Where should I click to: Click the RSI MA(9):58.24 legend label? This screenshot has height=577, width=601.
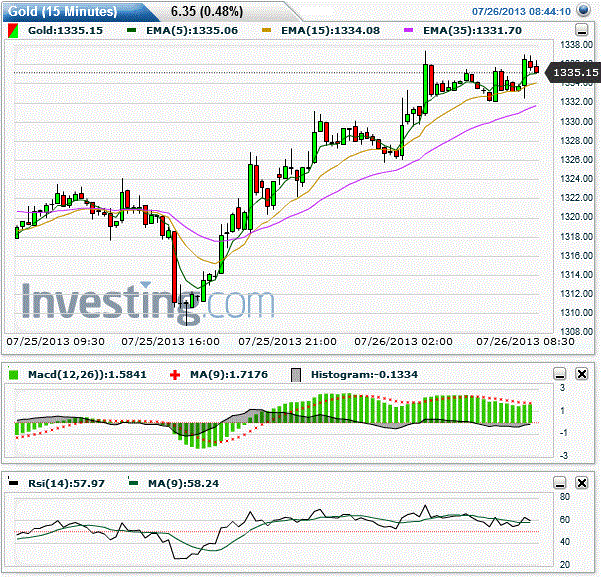pyautogui.click(x=183, y=483)
